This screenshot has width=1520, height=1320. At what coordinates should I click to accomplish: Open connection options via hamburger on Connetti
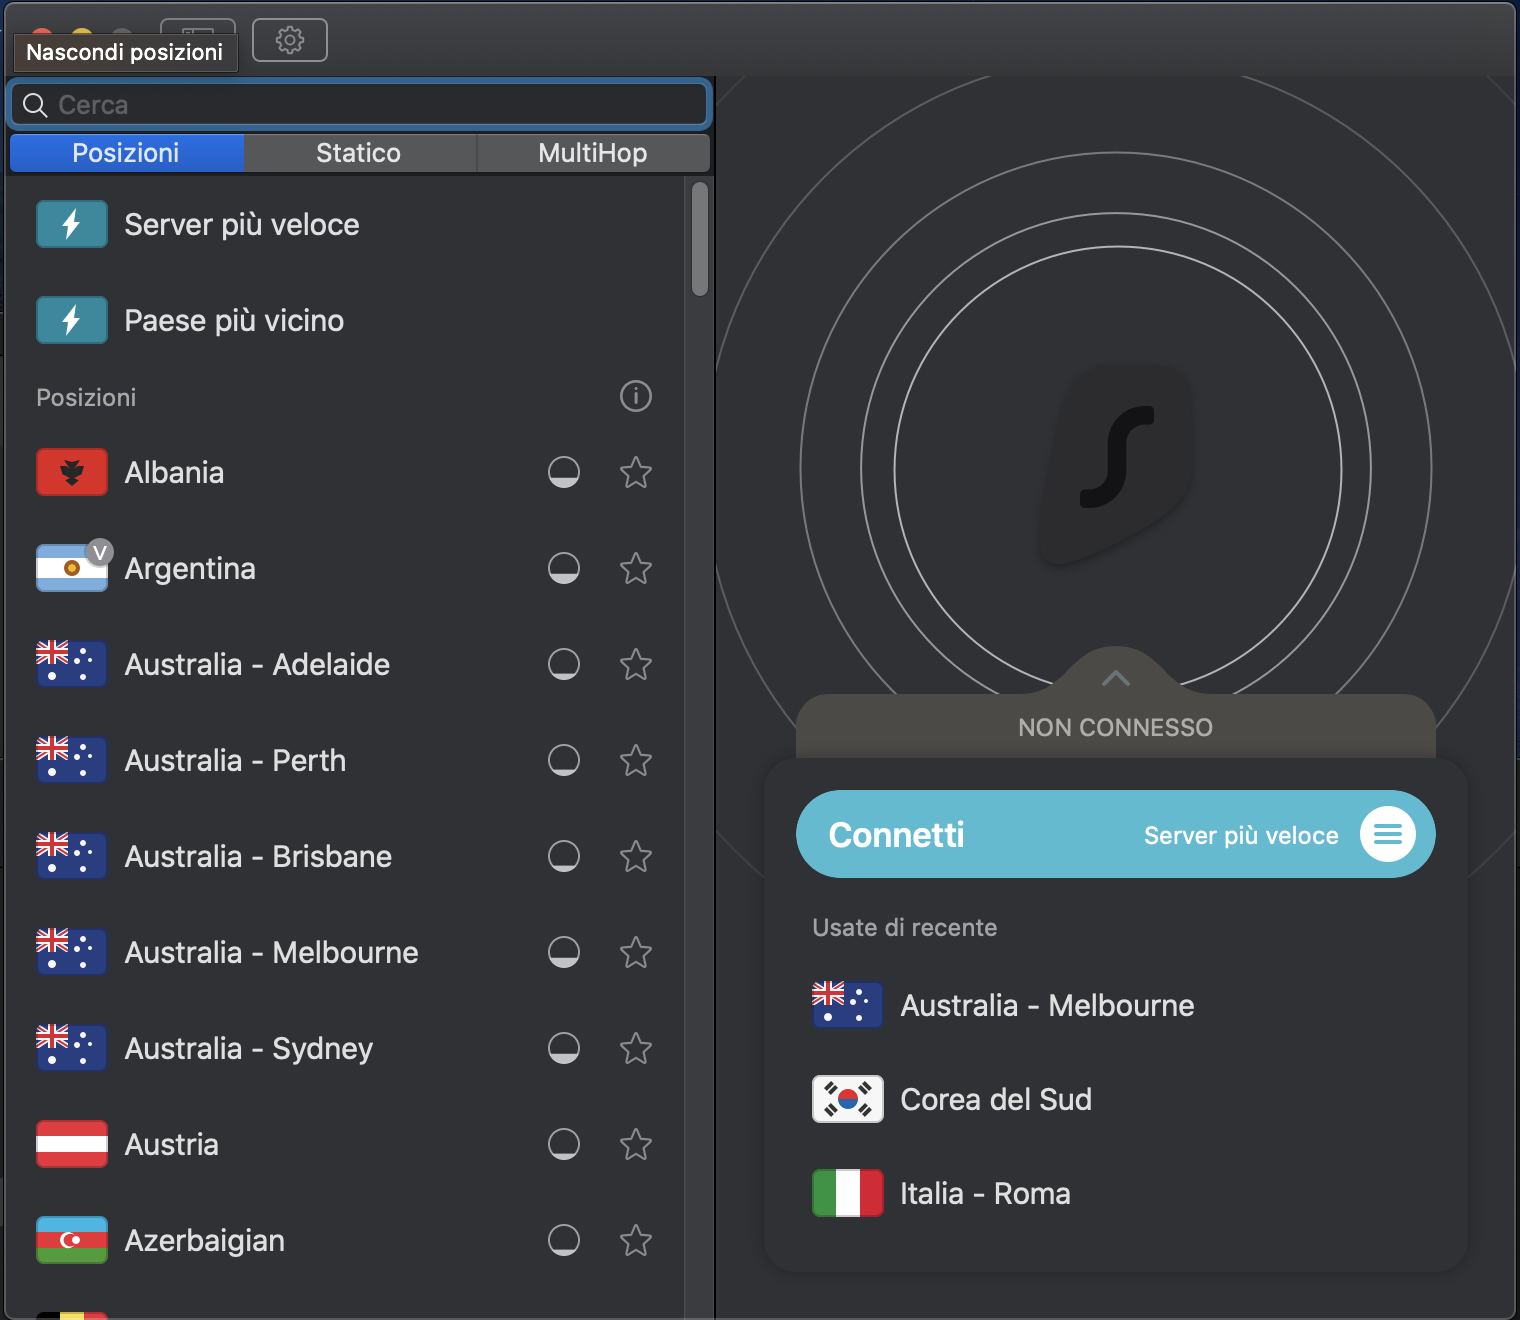[x=1388, y=834]
